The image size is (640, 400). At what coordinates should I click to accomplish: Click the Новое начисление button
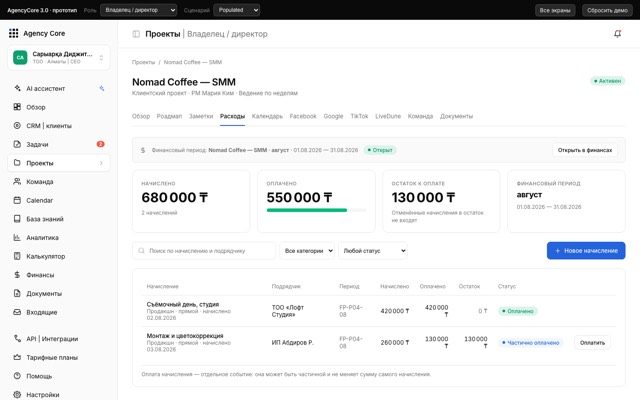click(586, 251)
